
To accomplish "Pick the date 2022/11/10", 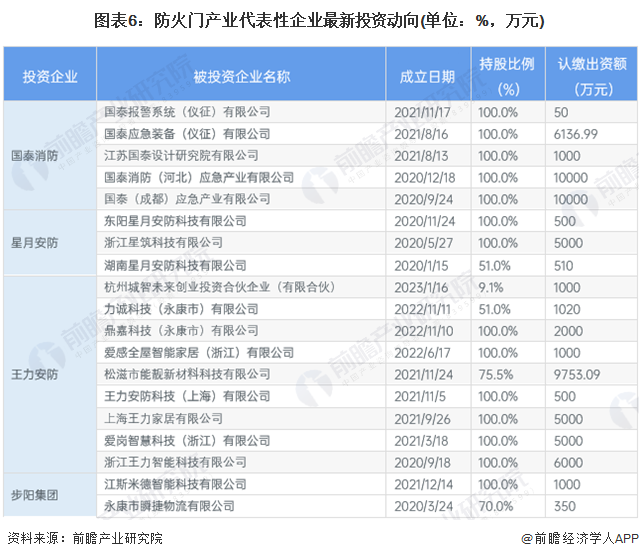I will tap(423, 331).
